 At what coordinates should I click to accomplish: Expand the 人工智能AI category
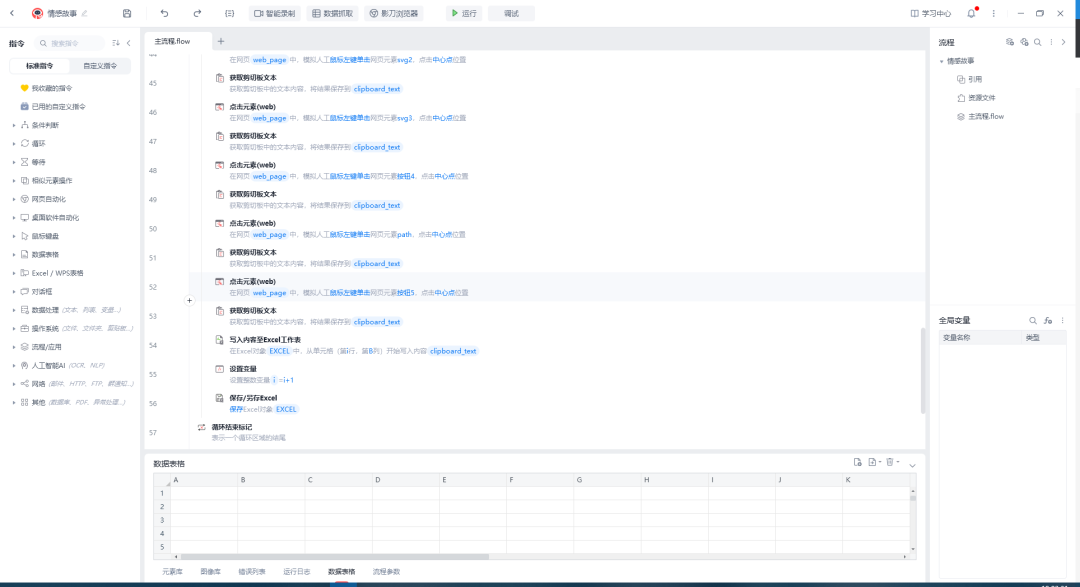14,366
